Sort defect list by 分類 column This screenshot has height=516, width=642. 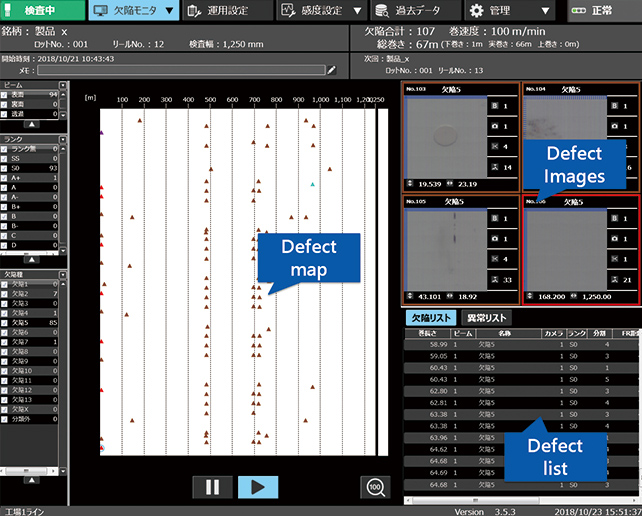599,333
